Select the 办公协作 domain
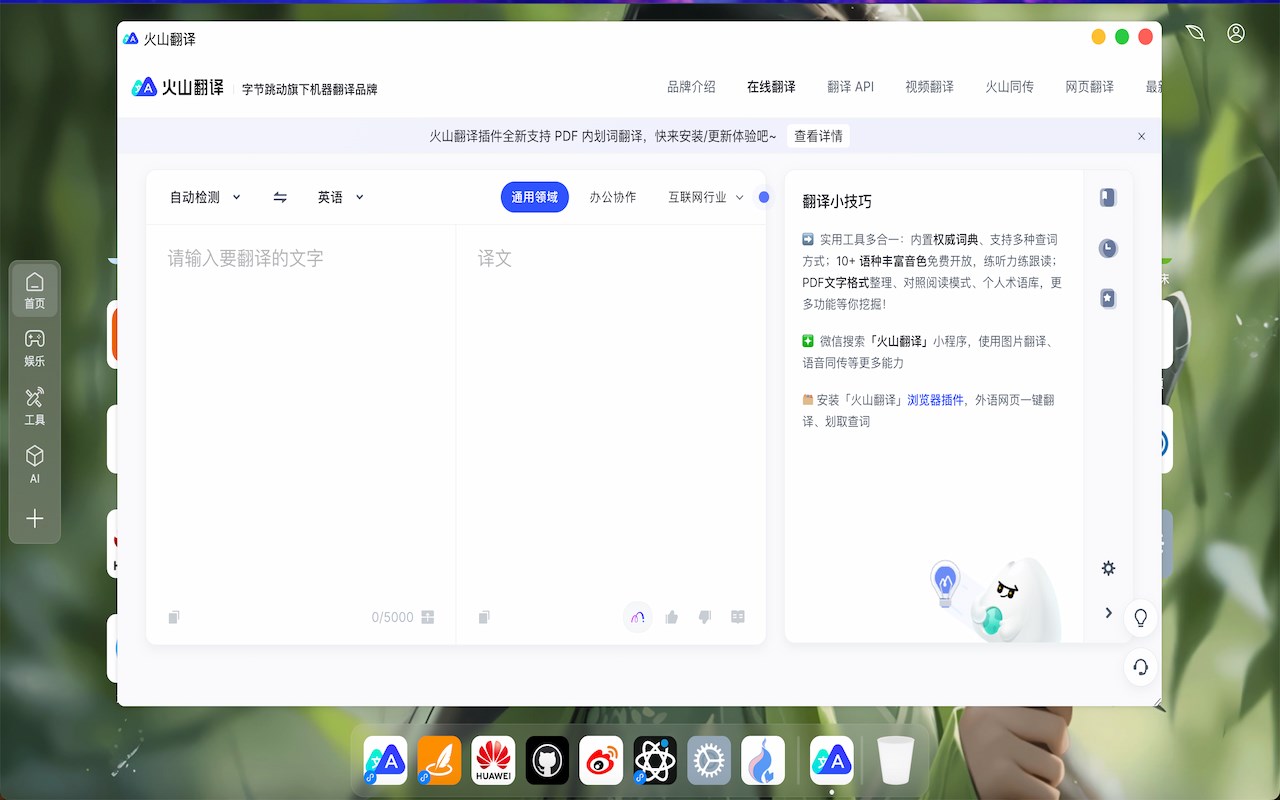This screenshot has width=1280, height=800. 613,198
